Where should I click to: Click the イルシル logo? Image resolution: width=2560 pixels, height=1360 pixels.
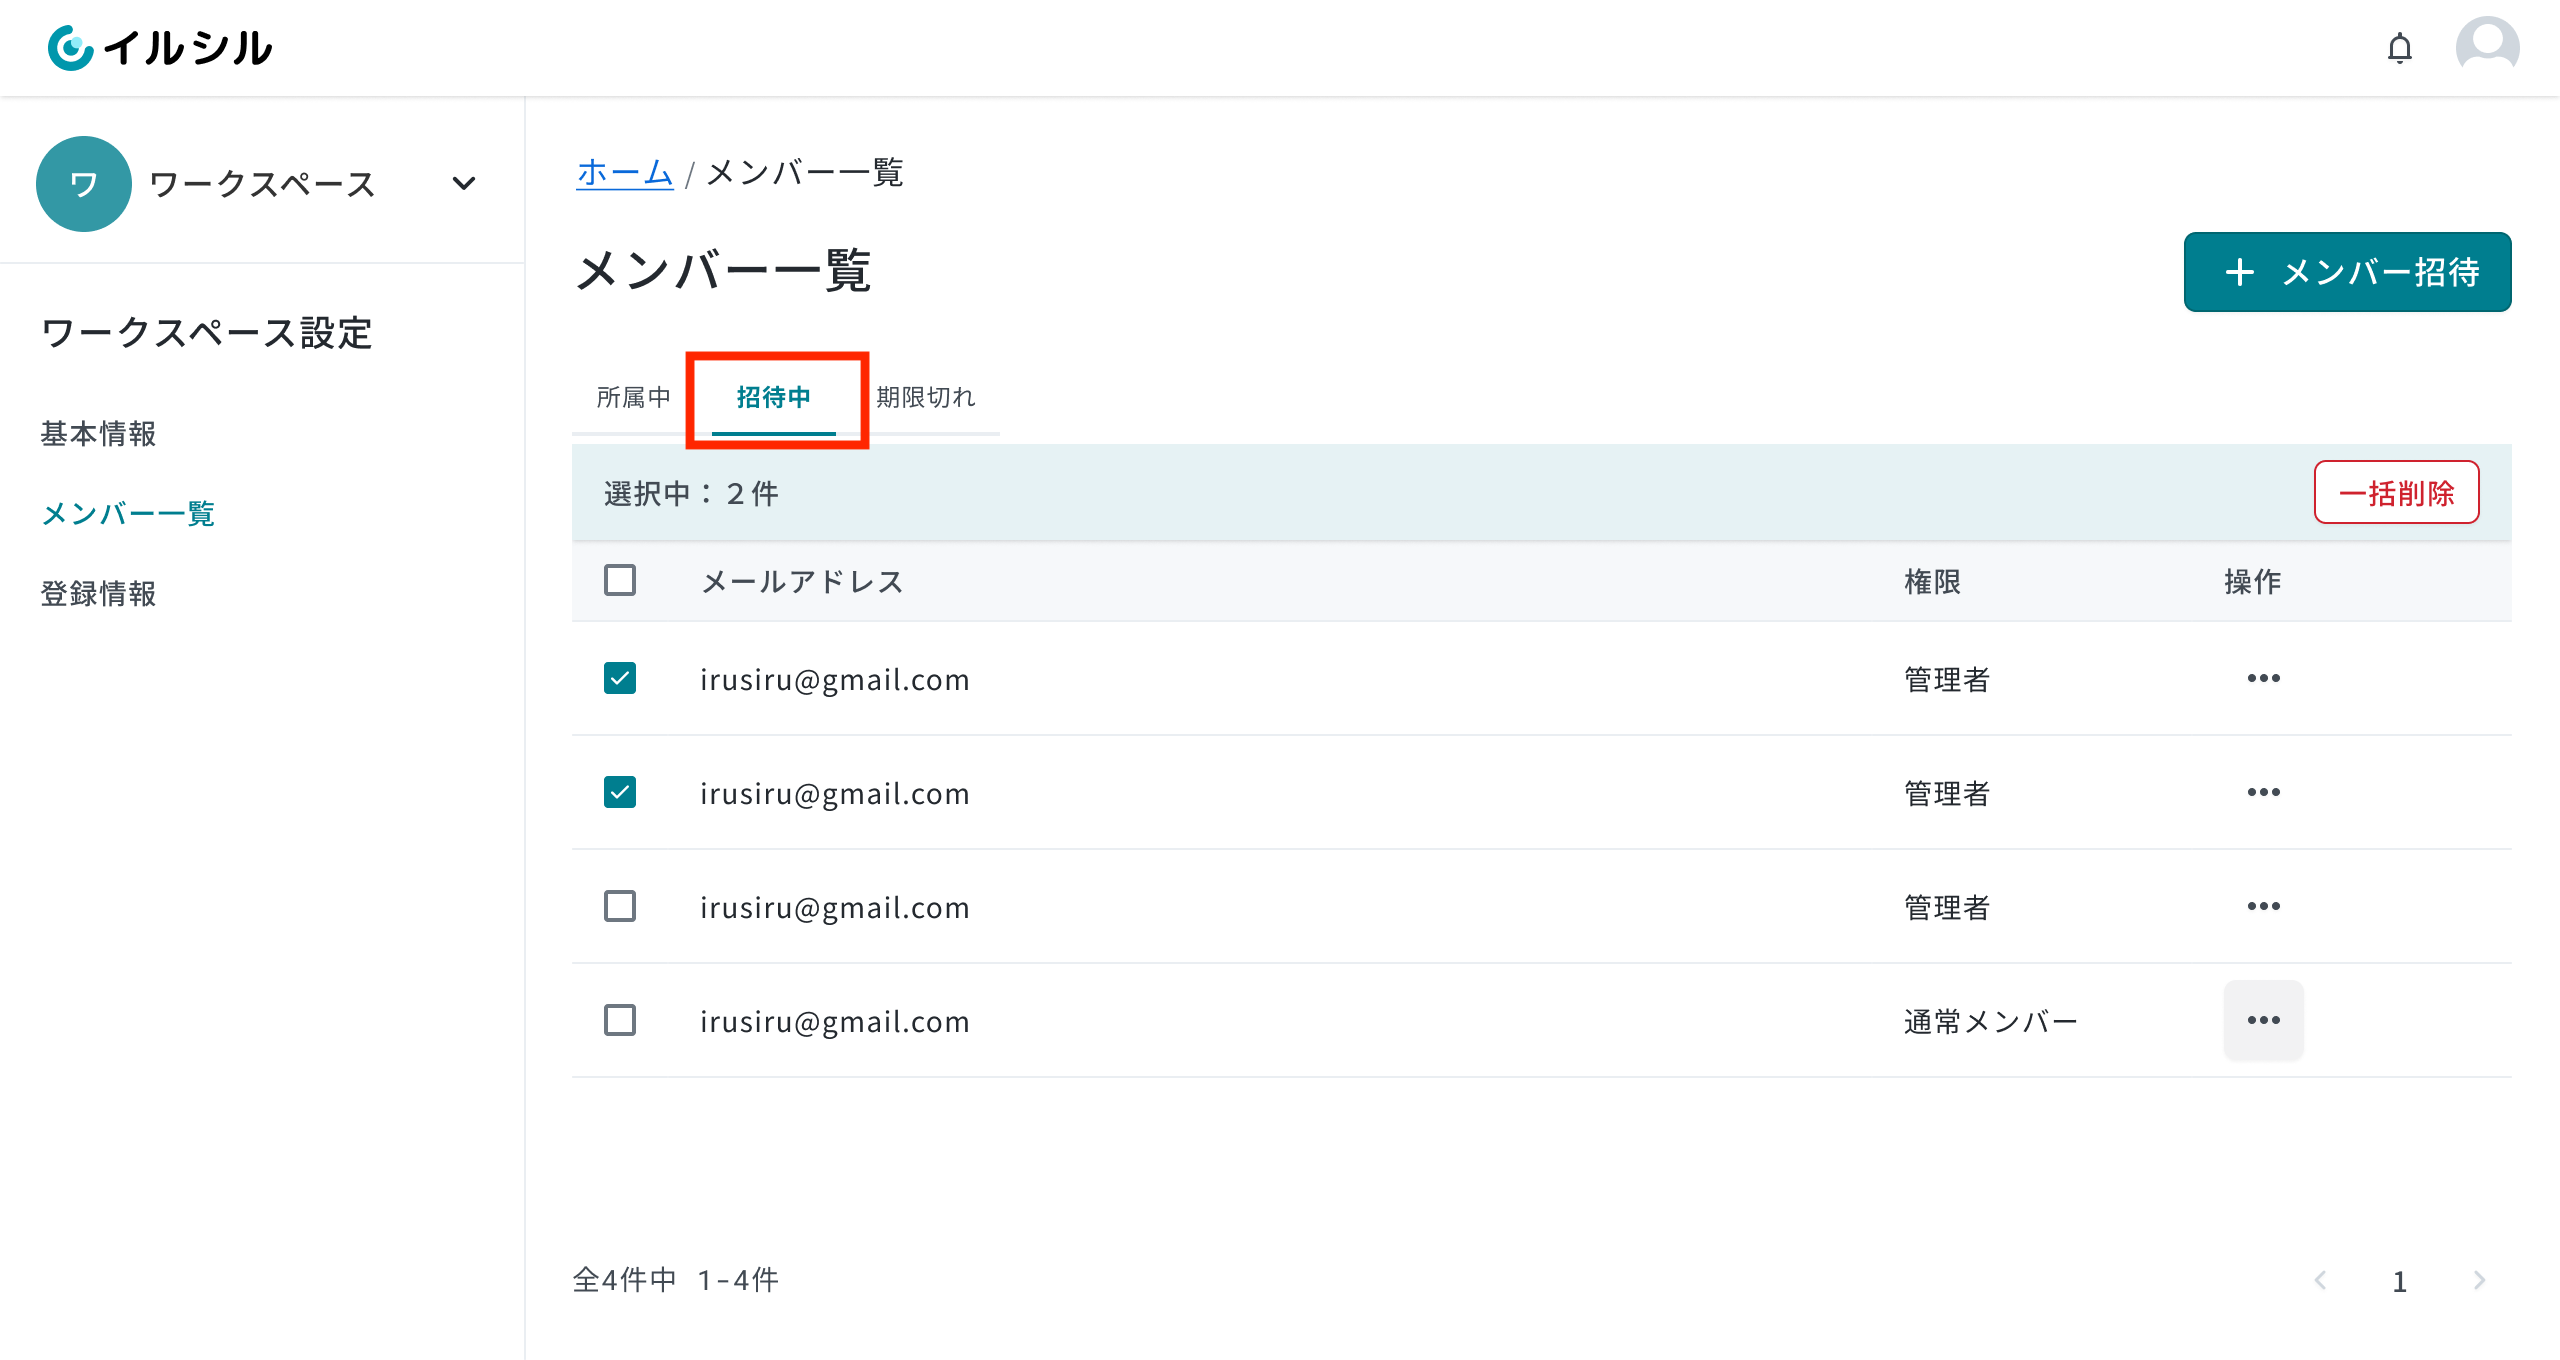[x=160, y=48]
